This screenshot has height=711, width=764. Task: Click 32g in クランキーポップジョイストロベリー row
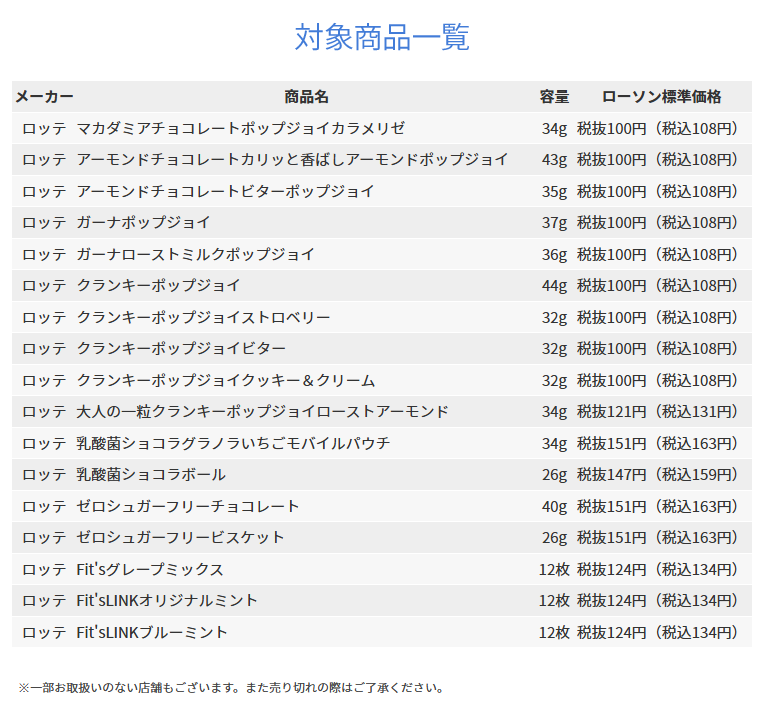[554, 317]
